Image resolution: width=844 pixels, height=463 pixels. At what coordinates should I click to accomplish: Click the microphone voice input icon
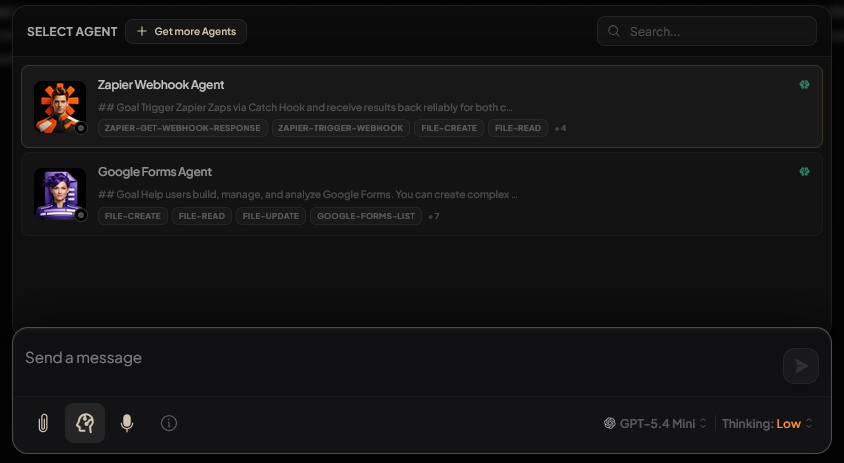[127, 423]
